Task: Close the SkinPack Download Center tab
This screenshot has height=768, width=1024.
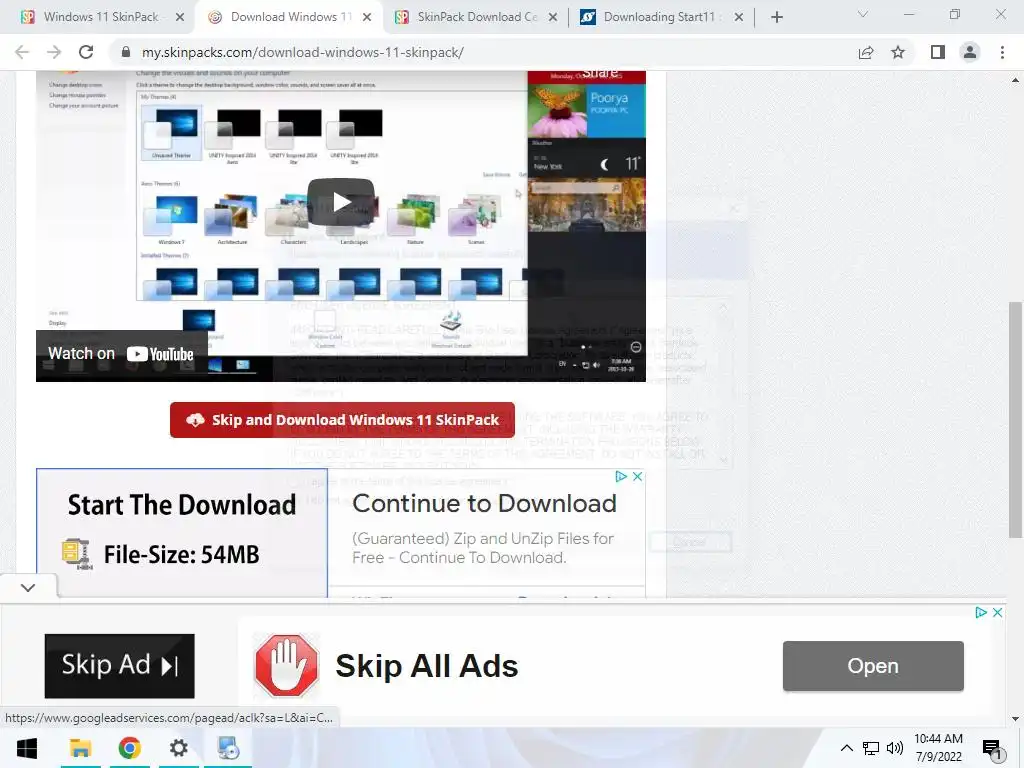Action: (553, 17)
